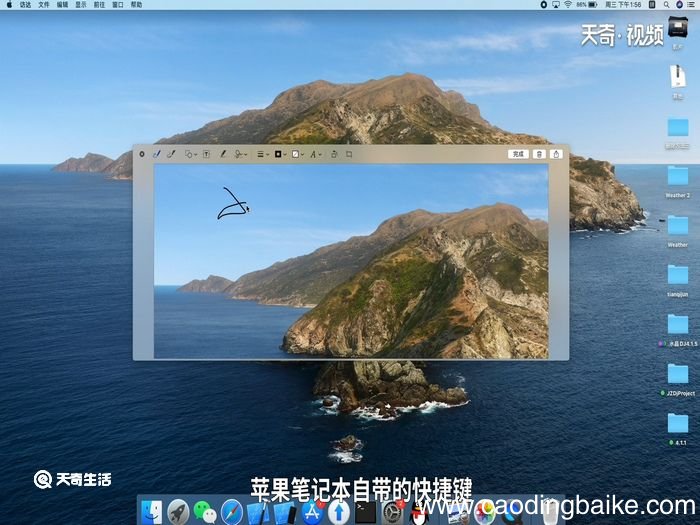
Task: Click the Wi-Fi status icon
Action: 568,4
